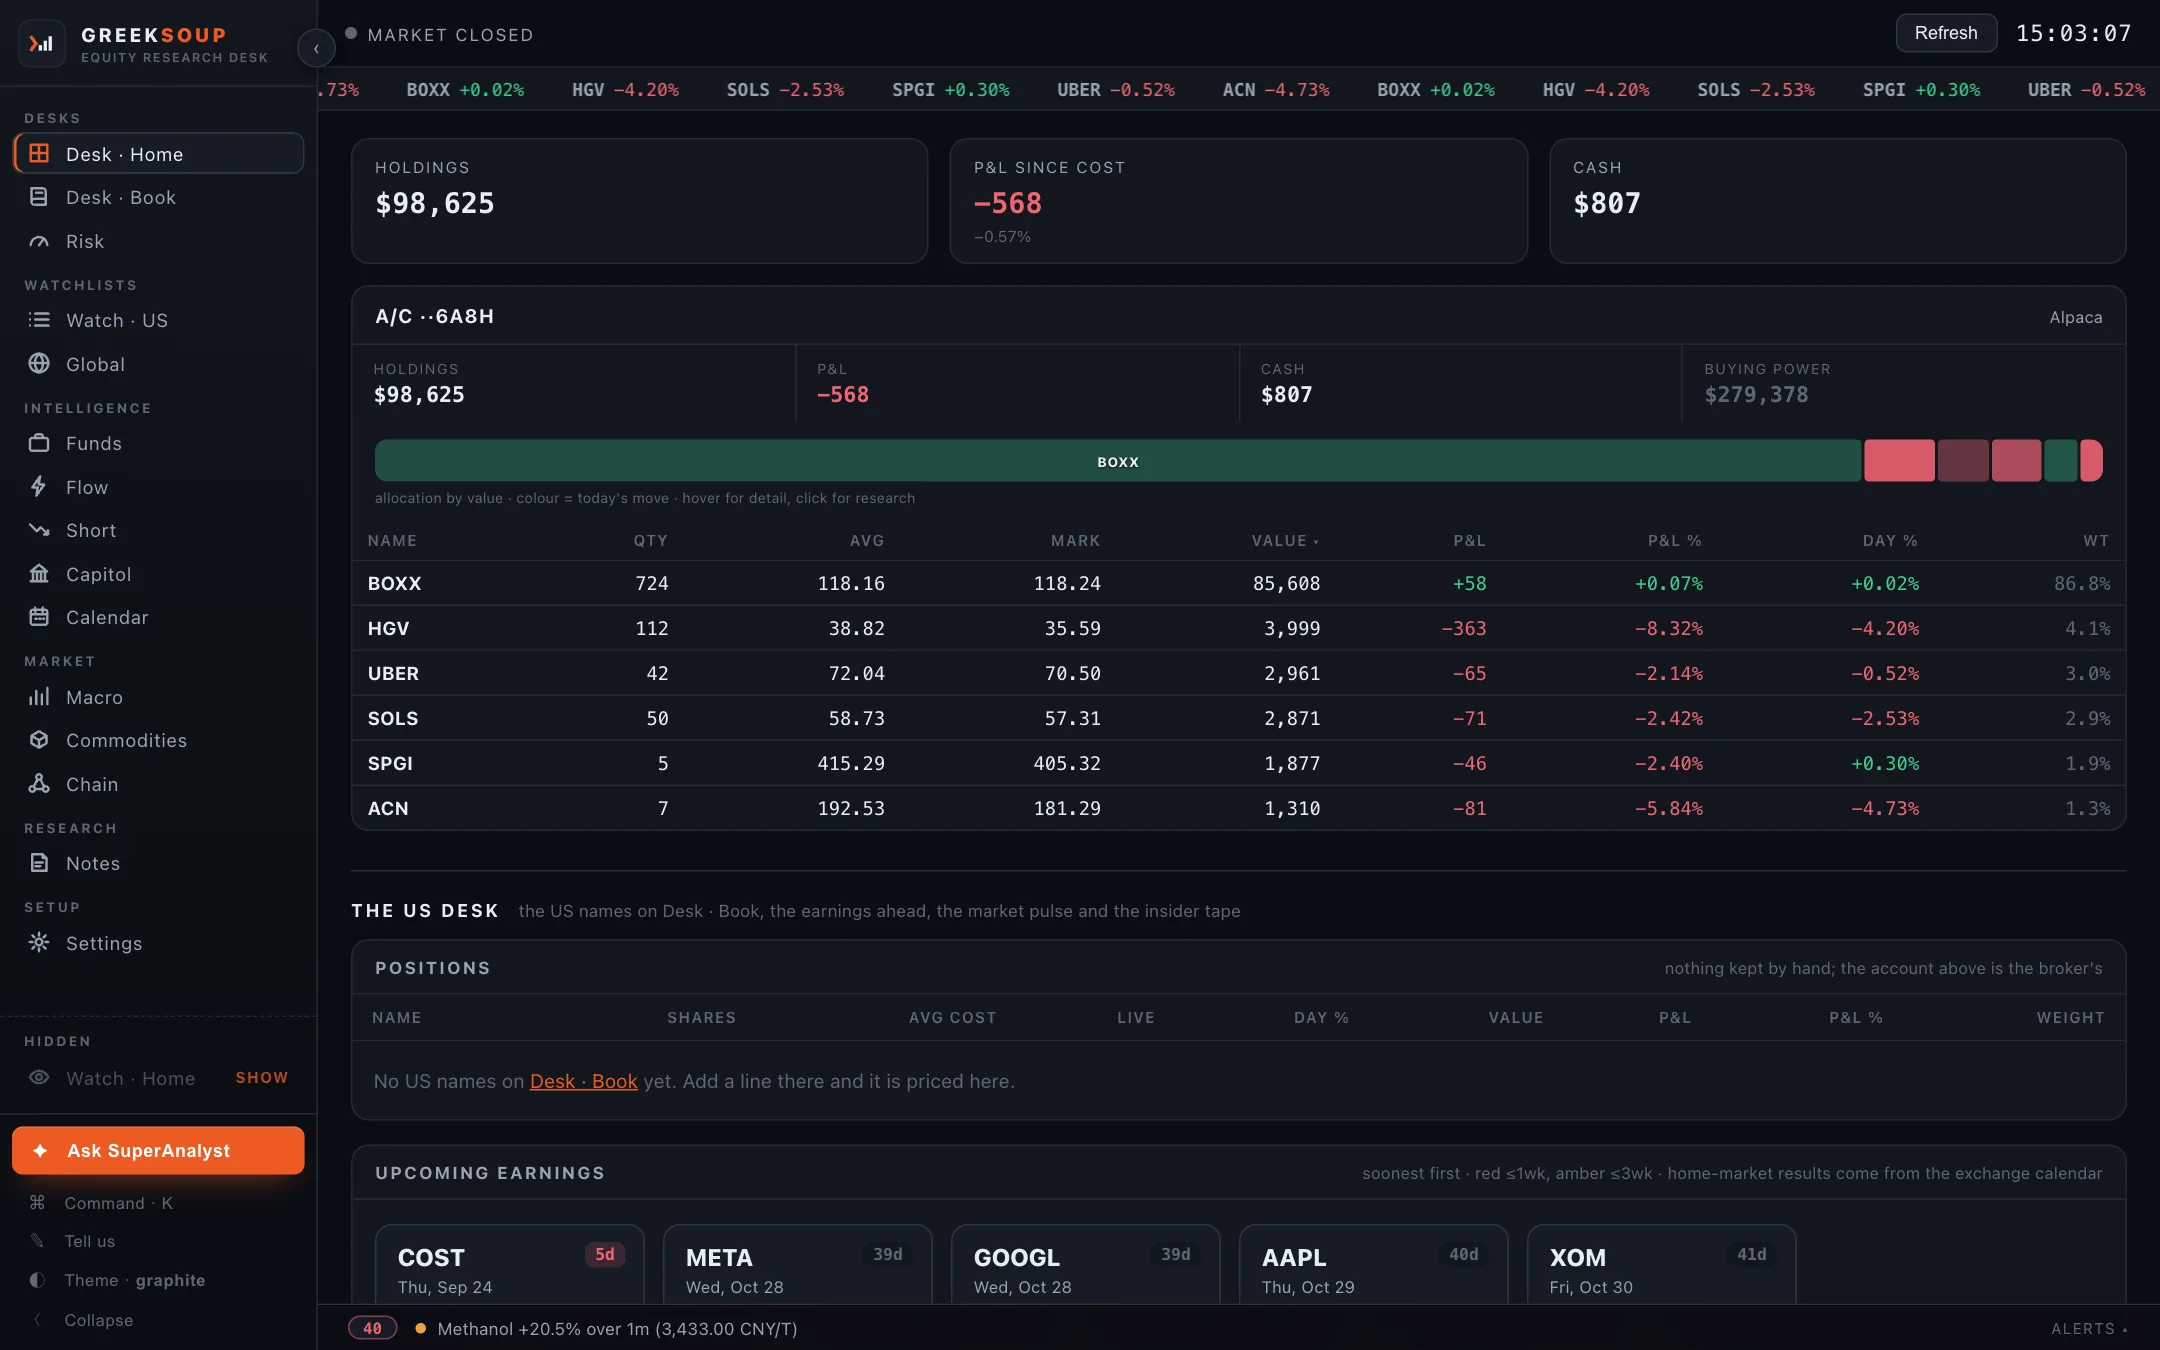Click the Refresh button
Image resolution: width=2160 pixels, height=1350 pixels.
tap(1946, 33)
